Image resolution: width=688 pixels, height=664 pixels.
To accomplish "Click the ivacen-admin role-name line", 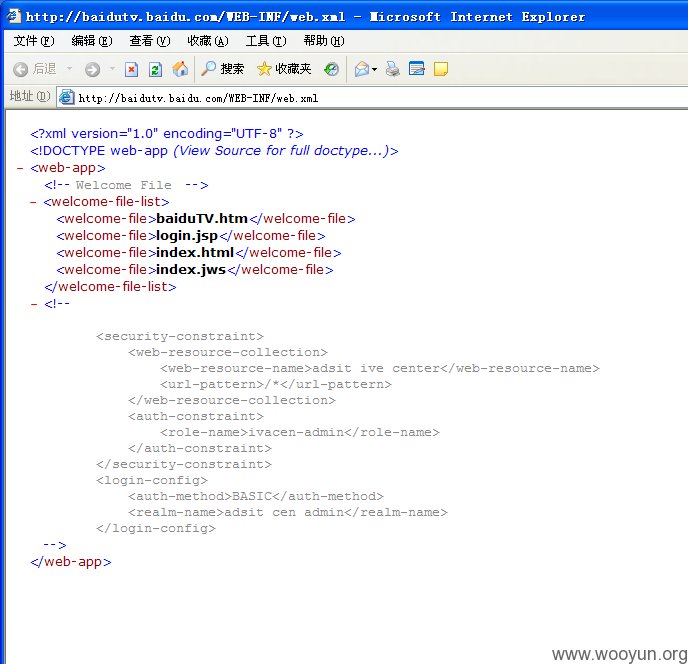I will [x=300, y=432].
